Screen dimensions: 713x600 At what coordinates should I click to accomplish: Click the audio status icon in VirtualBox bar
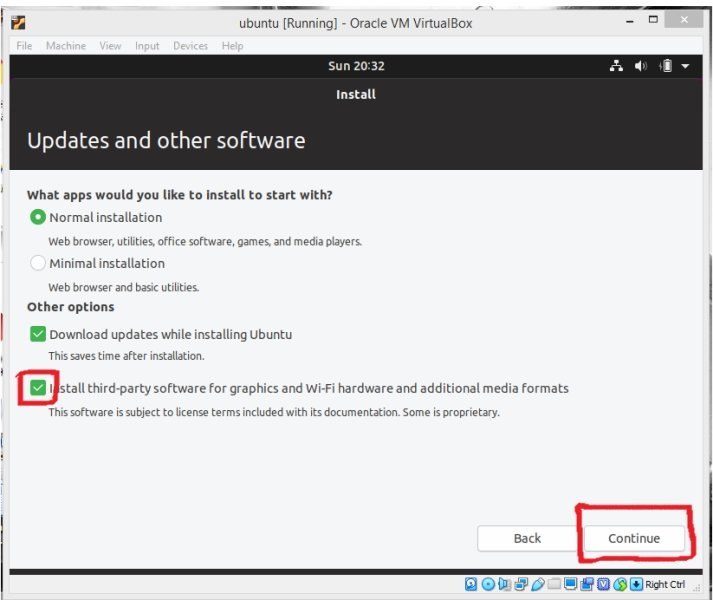click(x=504, y=584)
